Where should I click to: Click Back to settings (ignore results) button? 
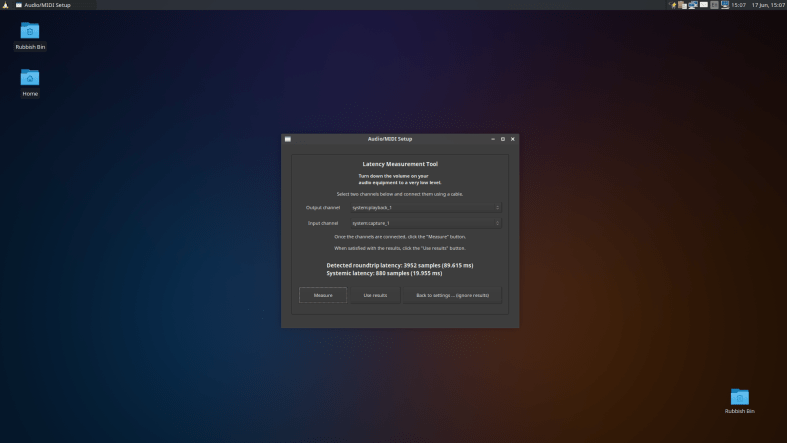pos(452,295)
